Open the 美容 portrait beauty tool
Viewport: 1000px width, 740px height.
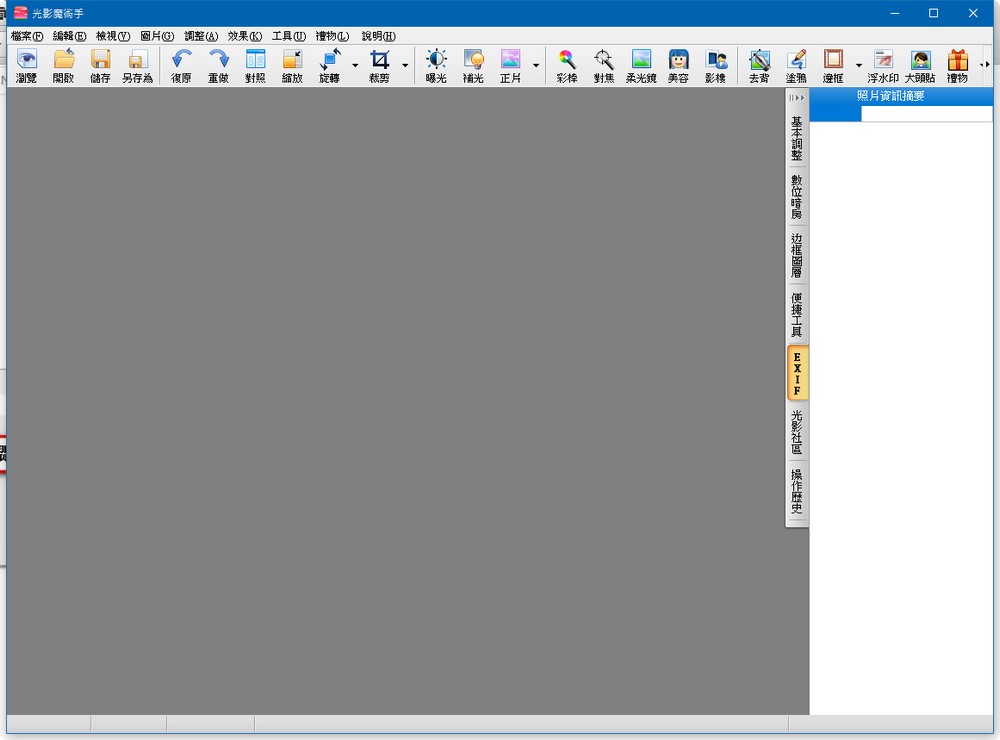(x=678, y=65)
